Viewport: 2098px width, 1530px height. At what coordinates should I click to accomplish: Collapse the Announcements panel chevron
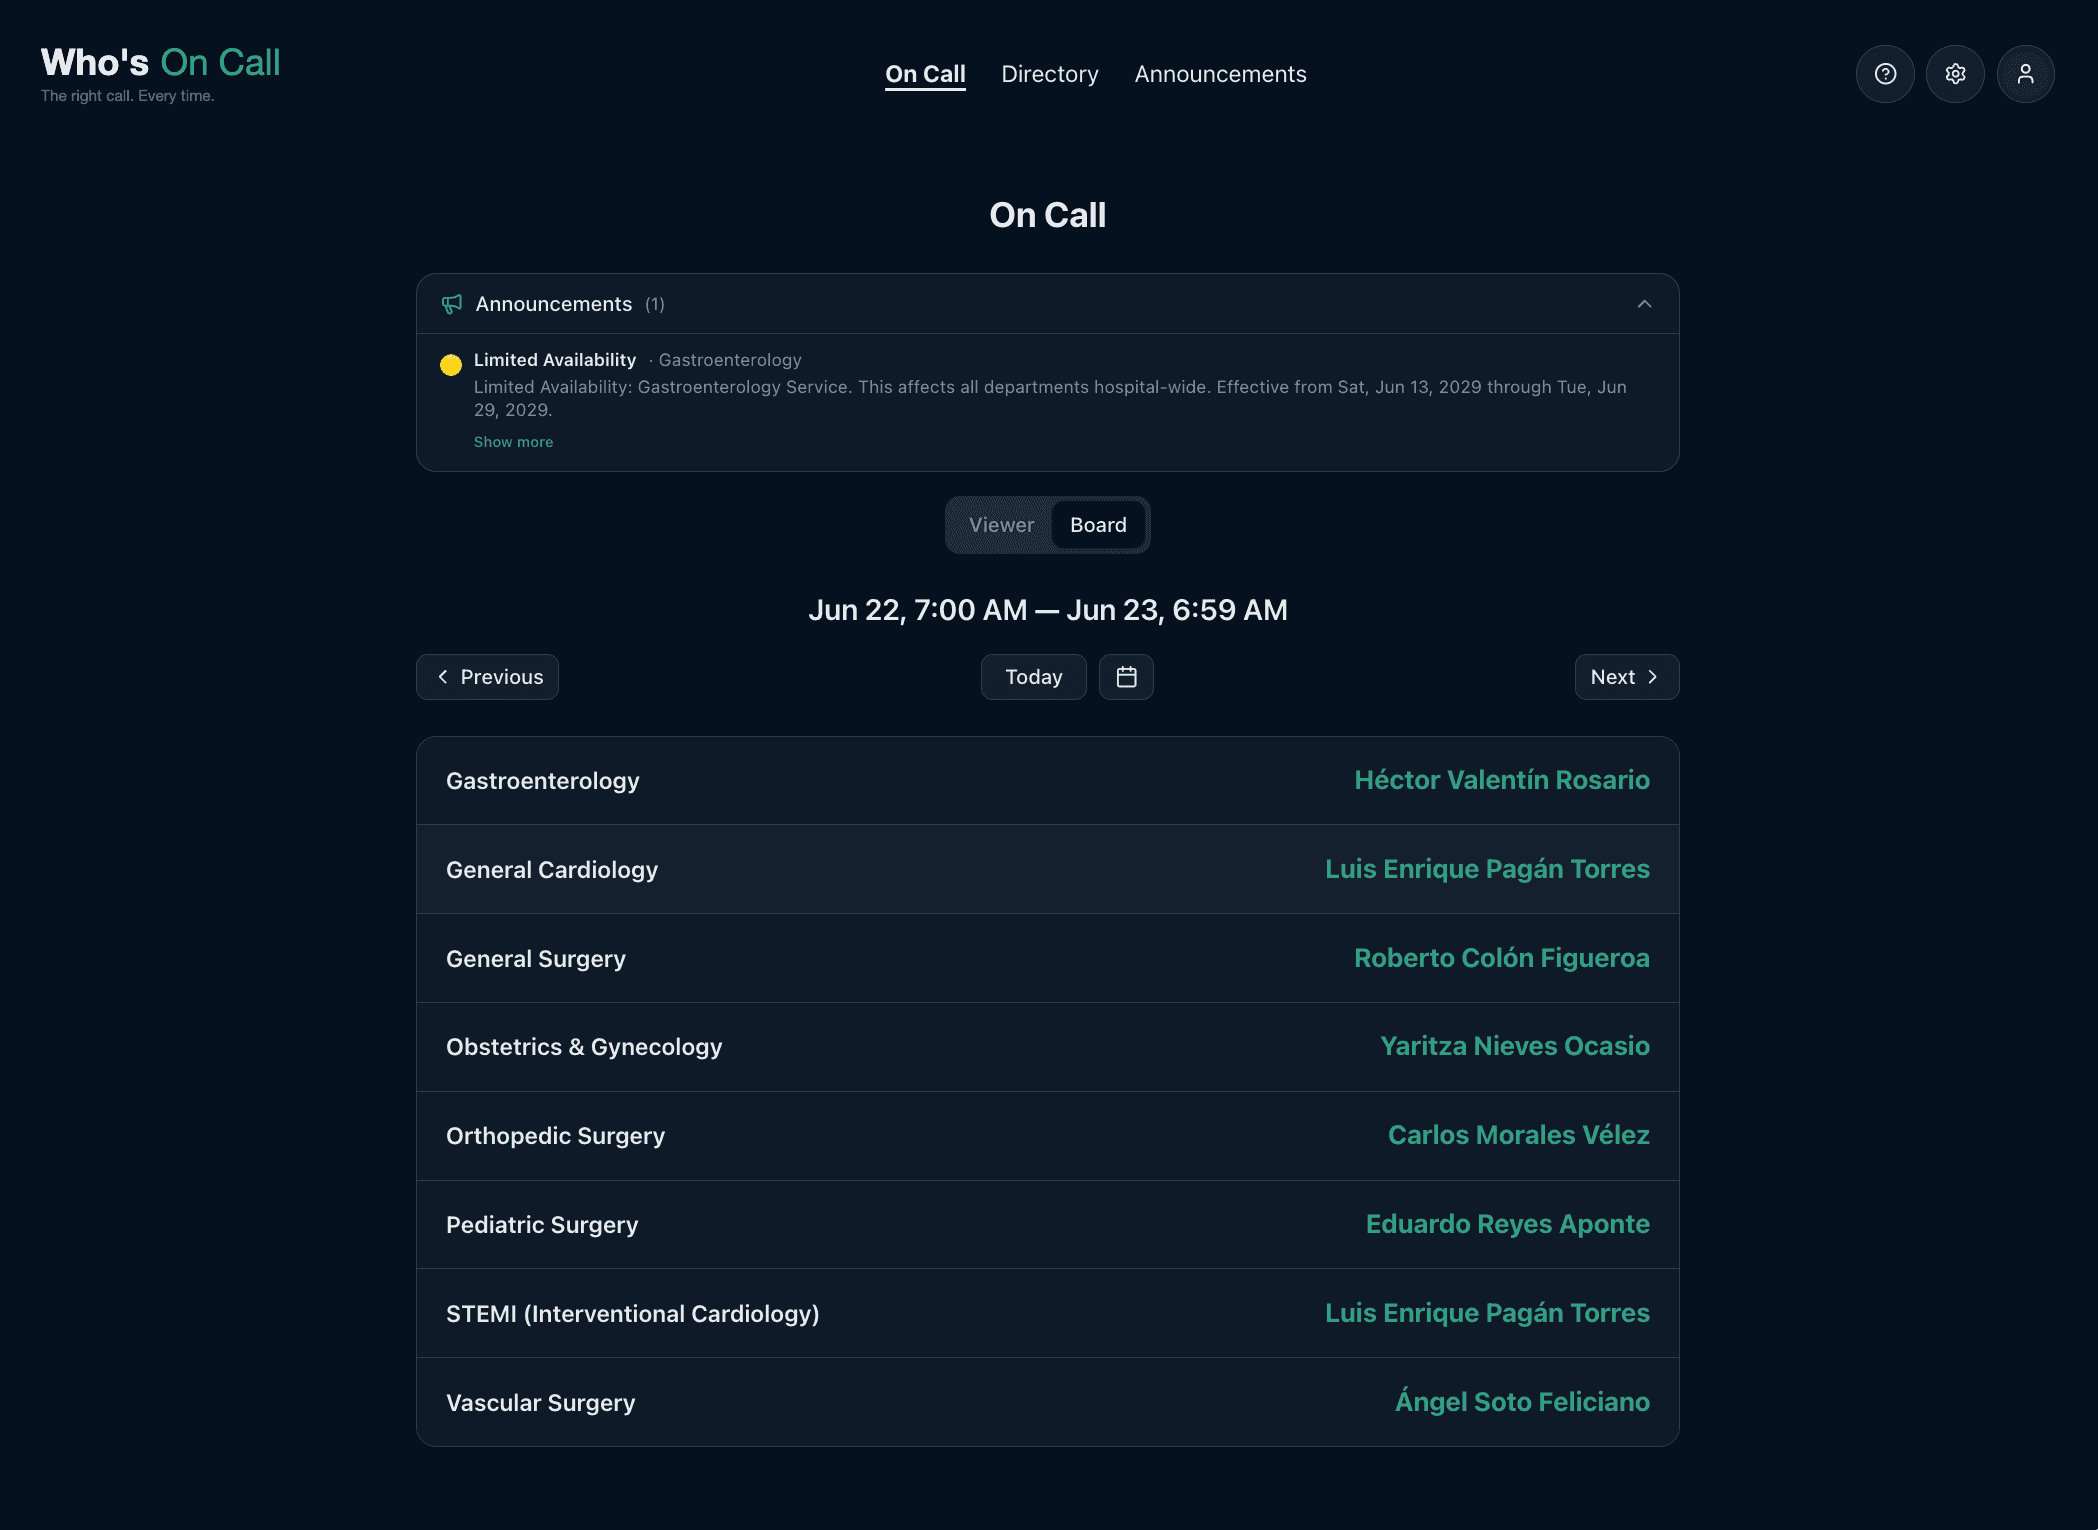(x=1644, y=304)
